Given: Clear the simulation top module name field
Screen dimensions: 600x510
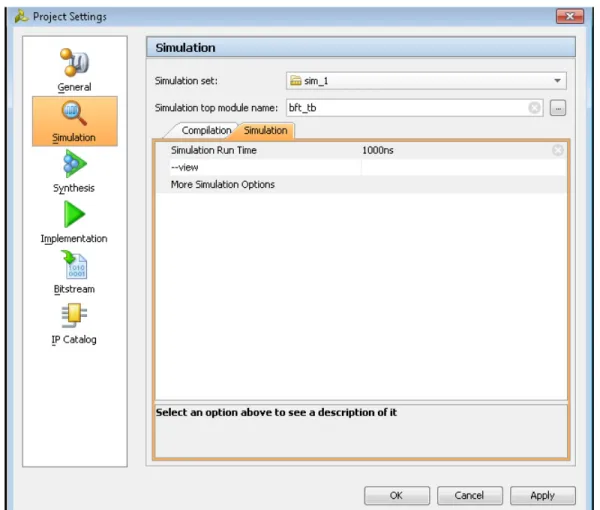Looking at the screenshot, I should tap(534, 108).
